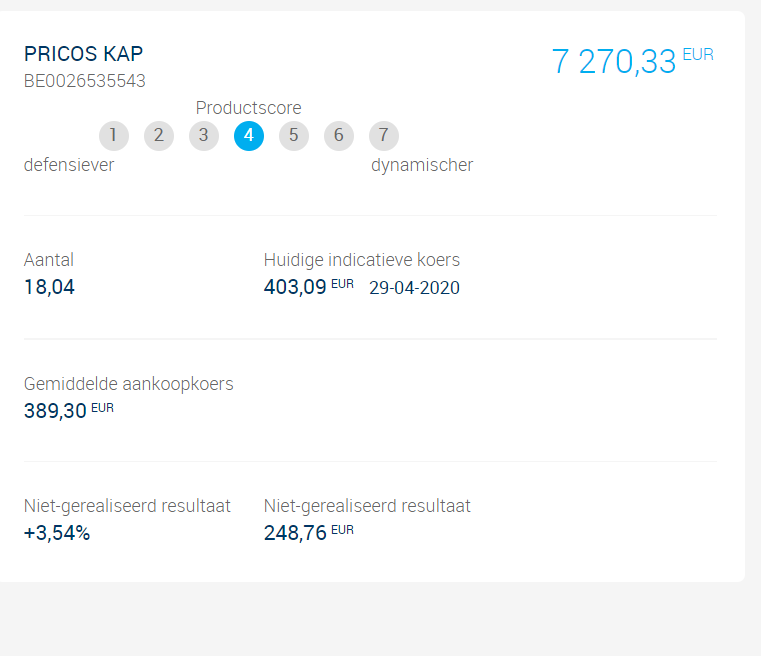This screenshot has width=761, height=656.
Task: Click the total value 7 270,33 EUR
Action: (x=631, y=61)
